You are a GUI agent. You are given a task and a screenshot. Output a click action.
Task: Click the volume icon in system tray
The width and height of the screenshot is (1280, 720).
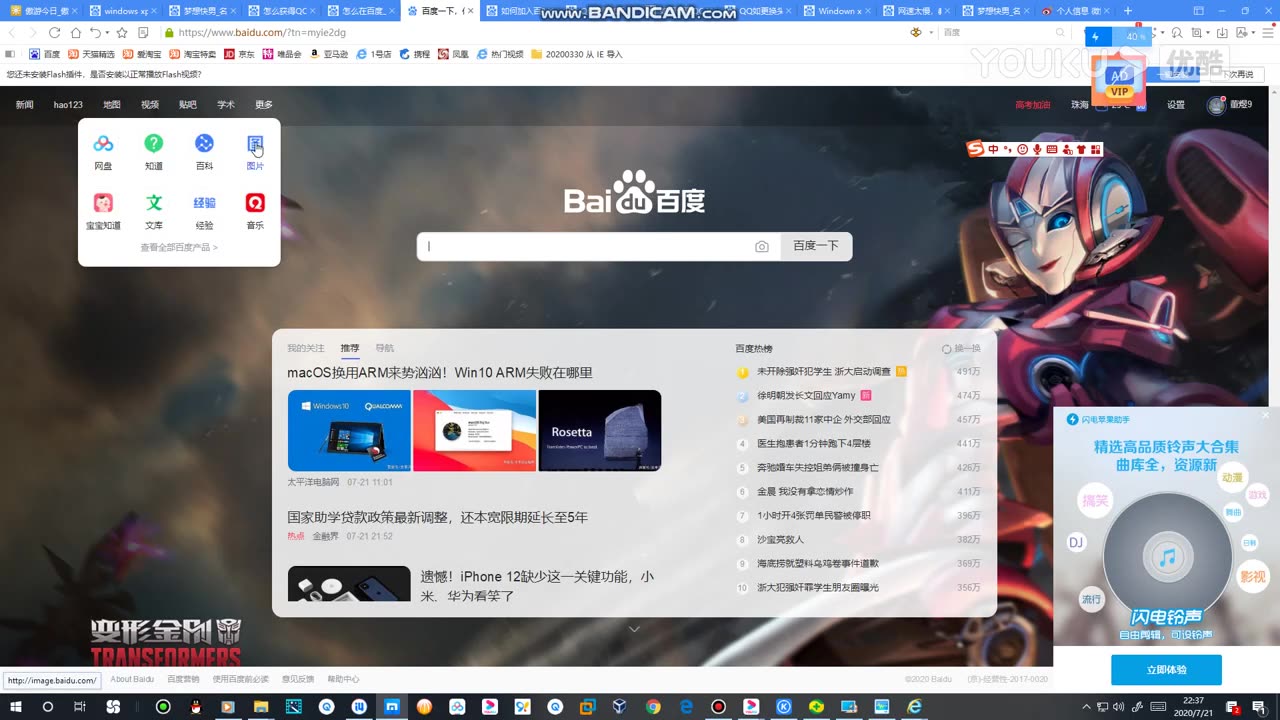click(1117, 707)
